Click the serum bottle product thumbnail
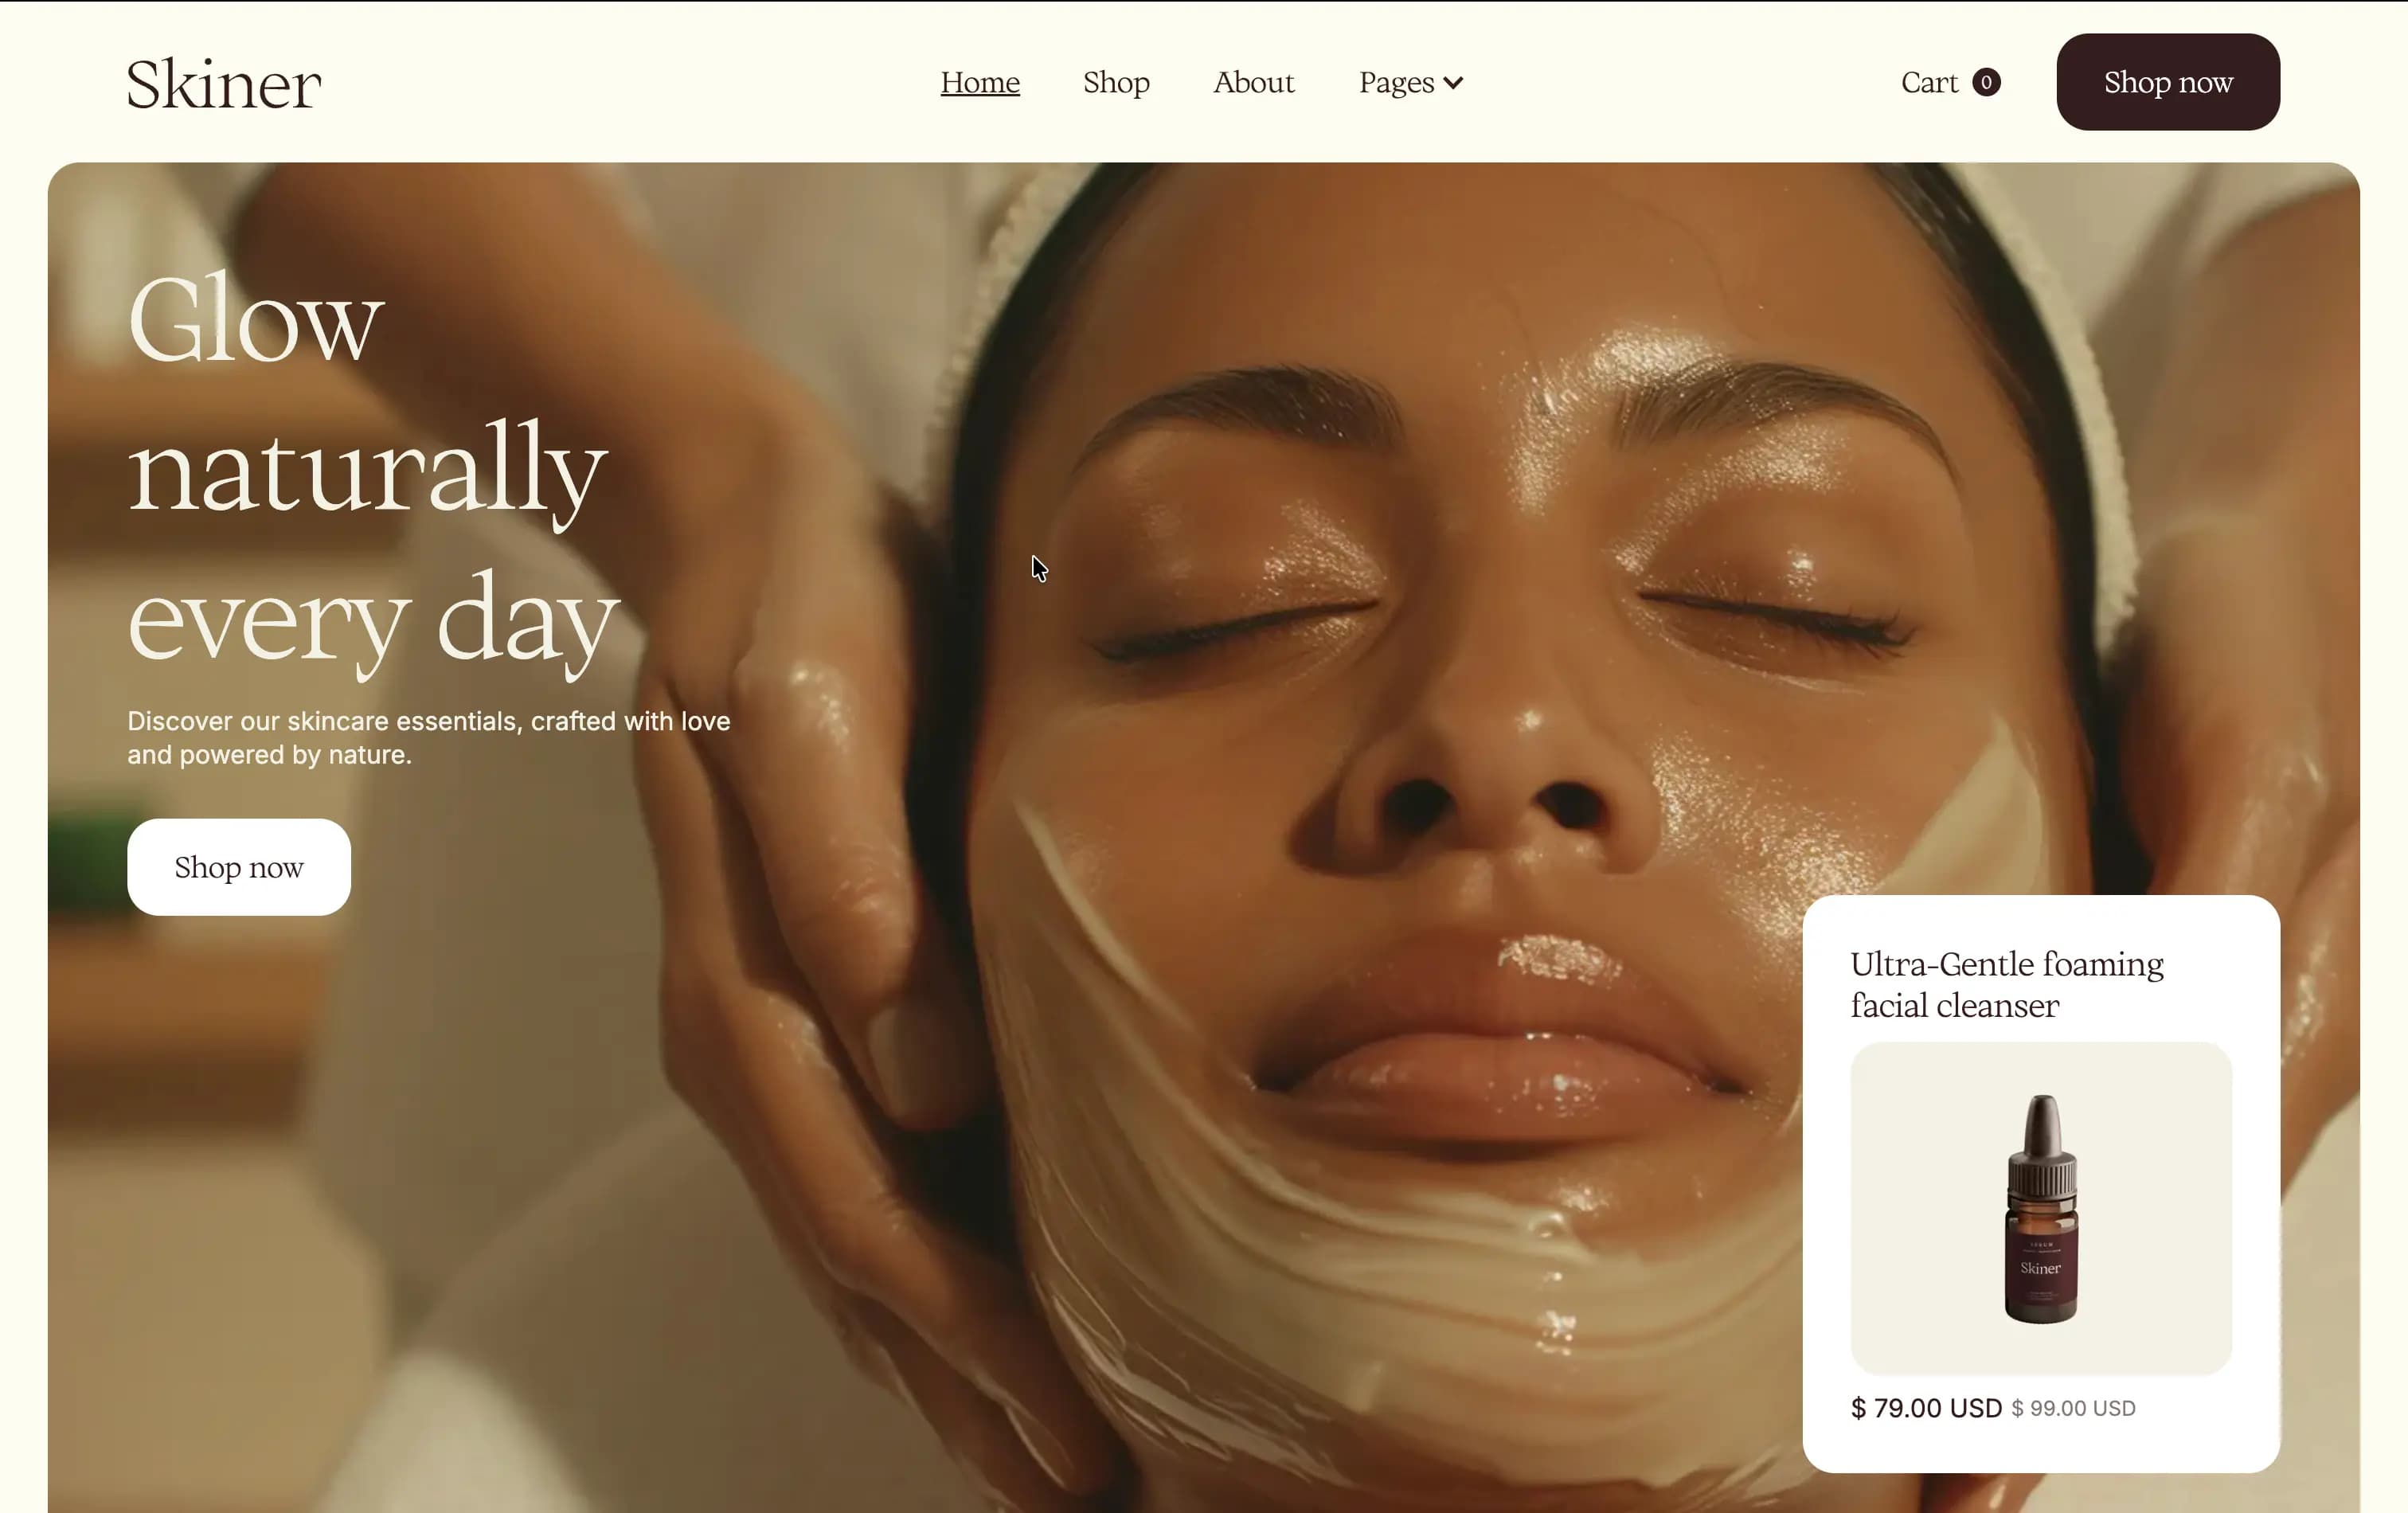Screen dimensions: 2408x1513 coord(2041,1208)
